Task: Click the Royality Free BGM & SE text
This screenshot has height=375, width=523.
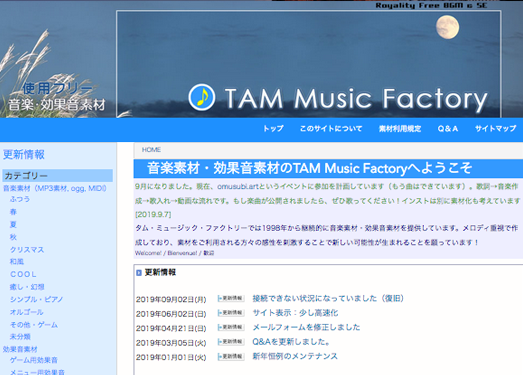Action: (x=431, y=5)
